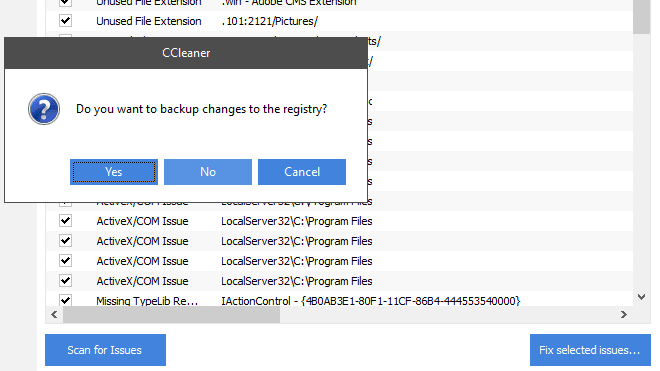This screenshot has width=660, height=371.
Task: Click the horizontal scrollbar left arrow
Action: 54,315
